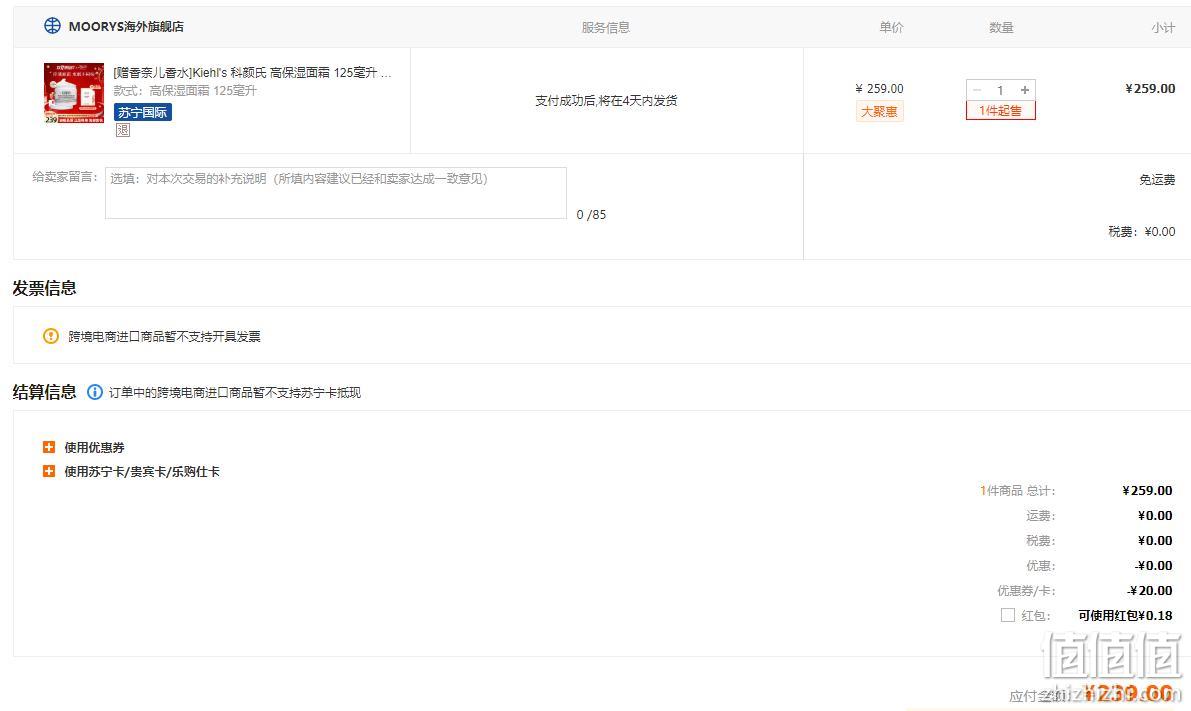This screenshot has height=711, width=1191.
Task: Decrease quantity with the minus button
Action: (x=978, y=90)
